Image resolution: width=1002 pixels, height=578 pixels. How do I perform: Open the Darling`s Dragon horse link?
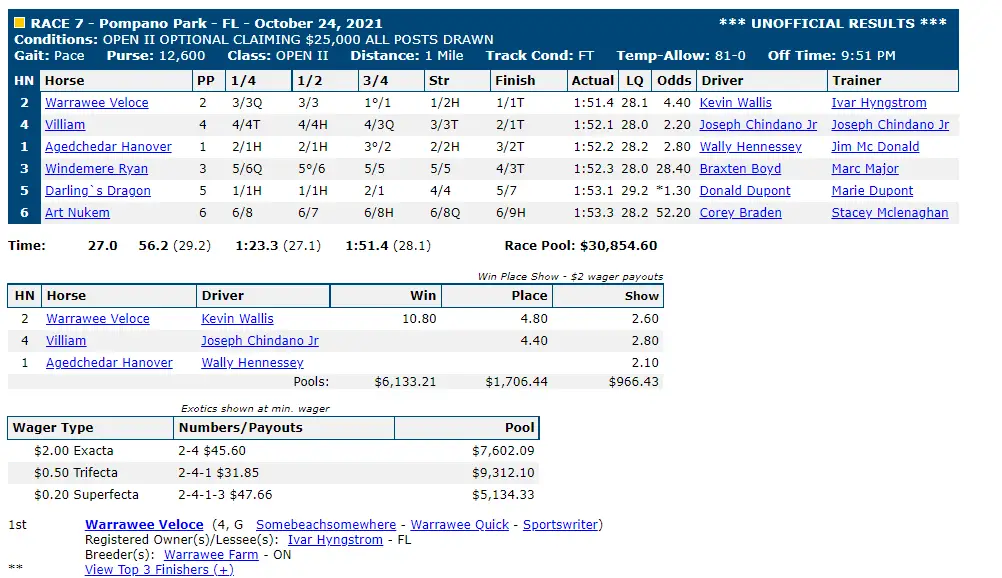[x=98, y=191]
